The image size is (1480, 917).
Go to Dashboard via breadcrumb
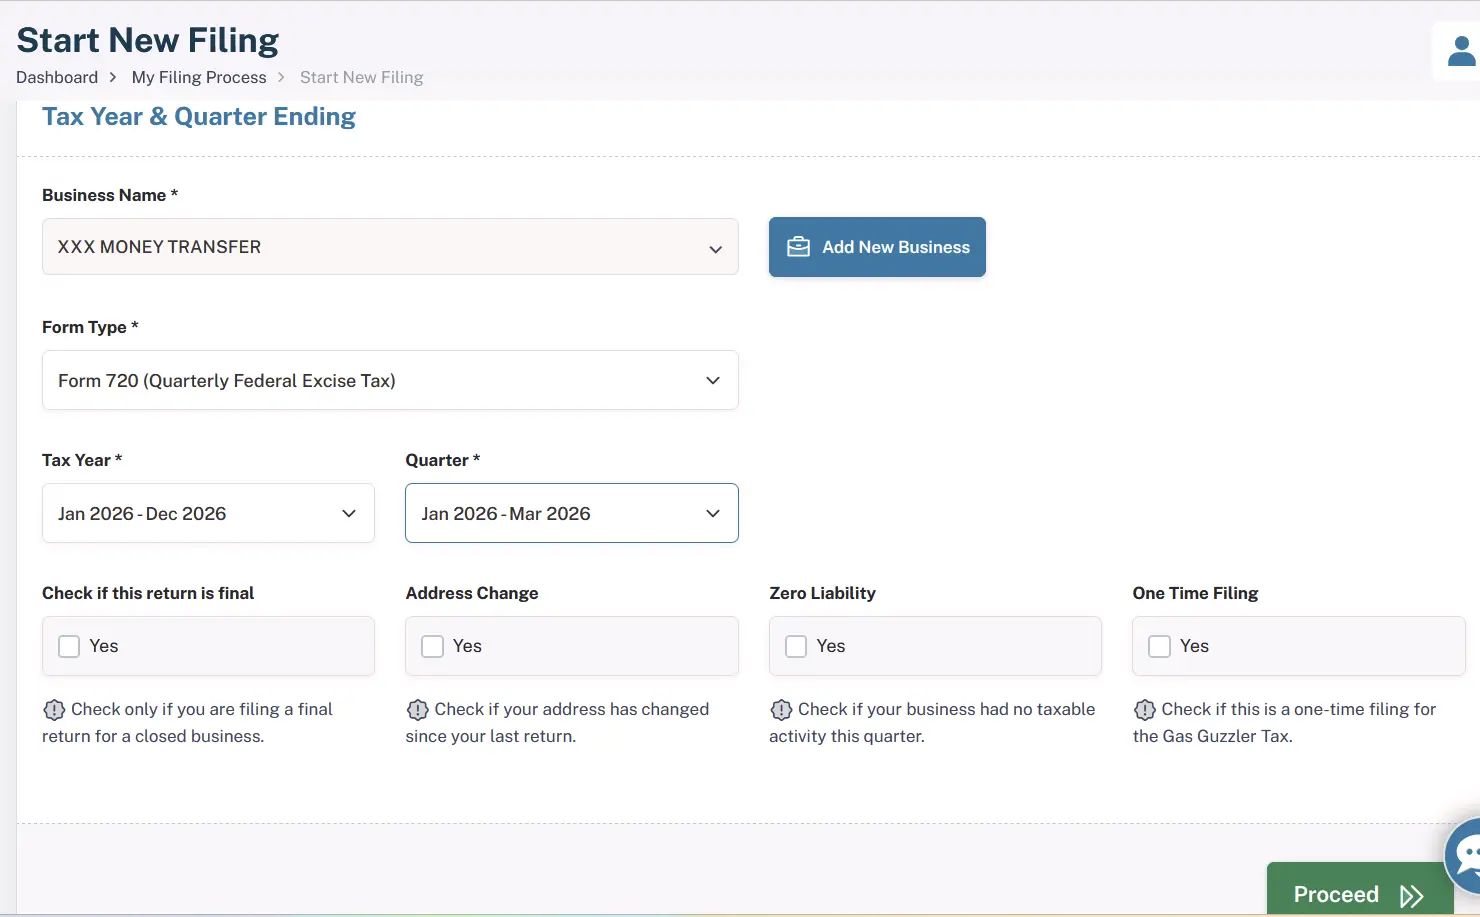57,78
